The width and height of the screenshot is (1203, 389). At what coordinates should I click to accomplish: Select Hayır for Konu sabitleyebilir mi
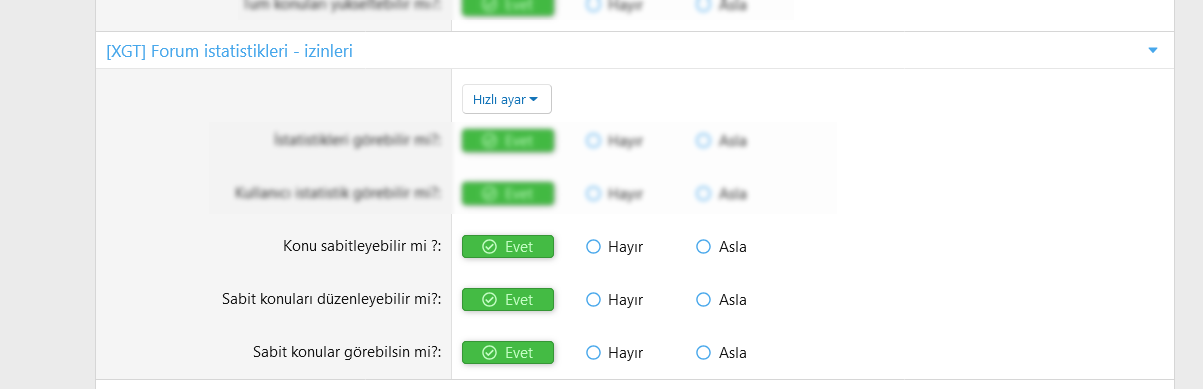614,246
